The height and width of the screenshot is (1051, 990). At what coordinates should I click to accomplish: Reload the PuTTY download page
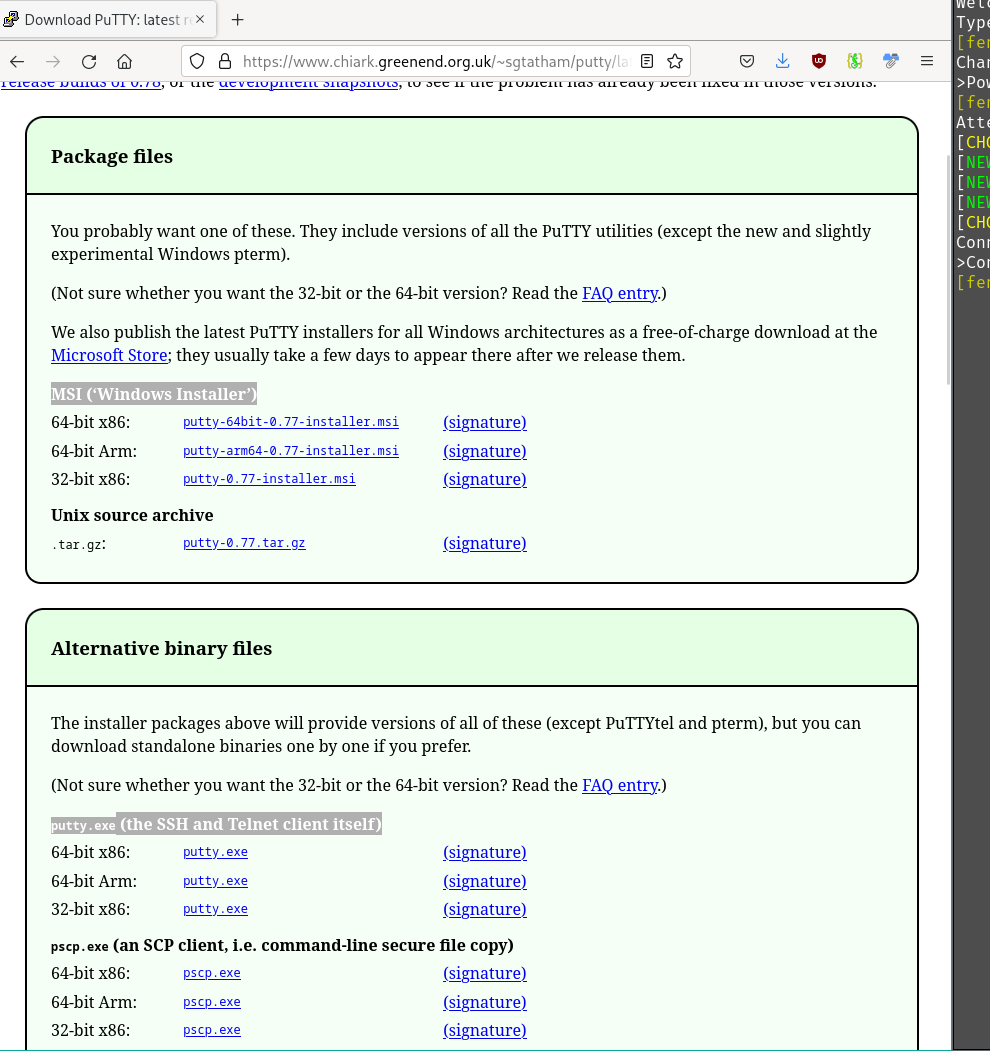coord(89,62)
